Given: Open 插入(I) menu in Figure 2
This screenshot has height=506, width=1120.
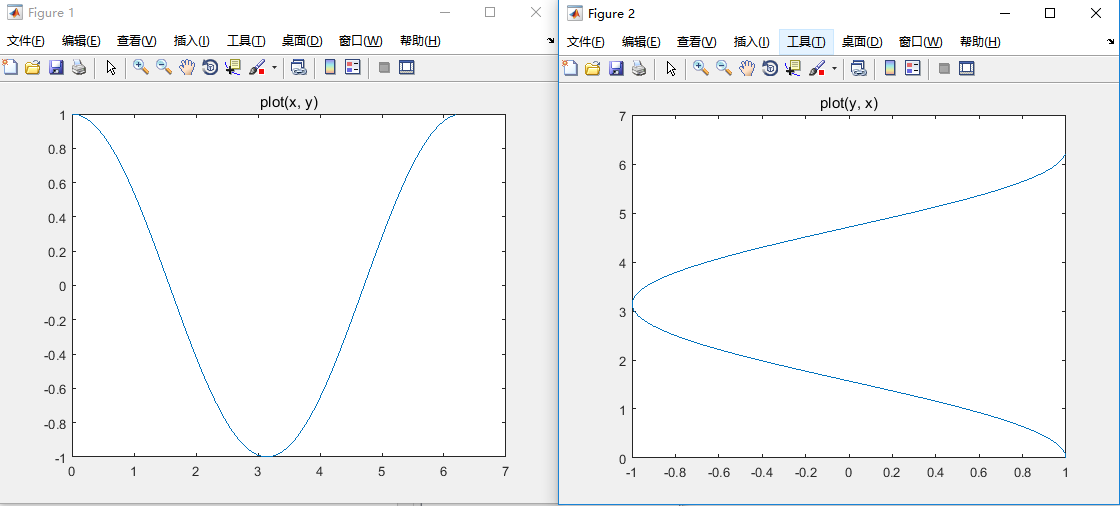Looking at the screenshot, I should (x=751, y=42).
